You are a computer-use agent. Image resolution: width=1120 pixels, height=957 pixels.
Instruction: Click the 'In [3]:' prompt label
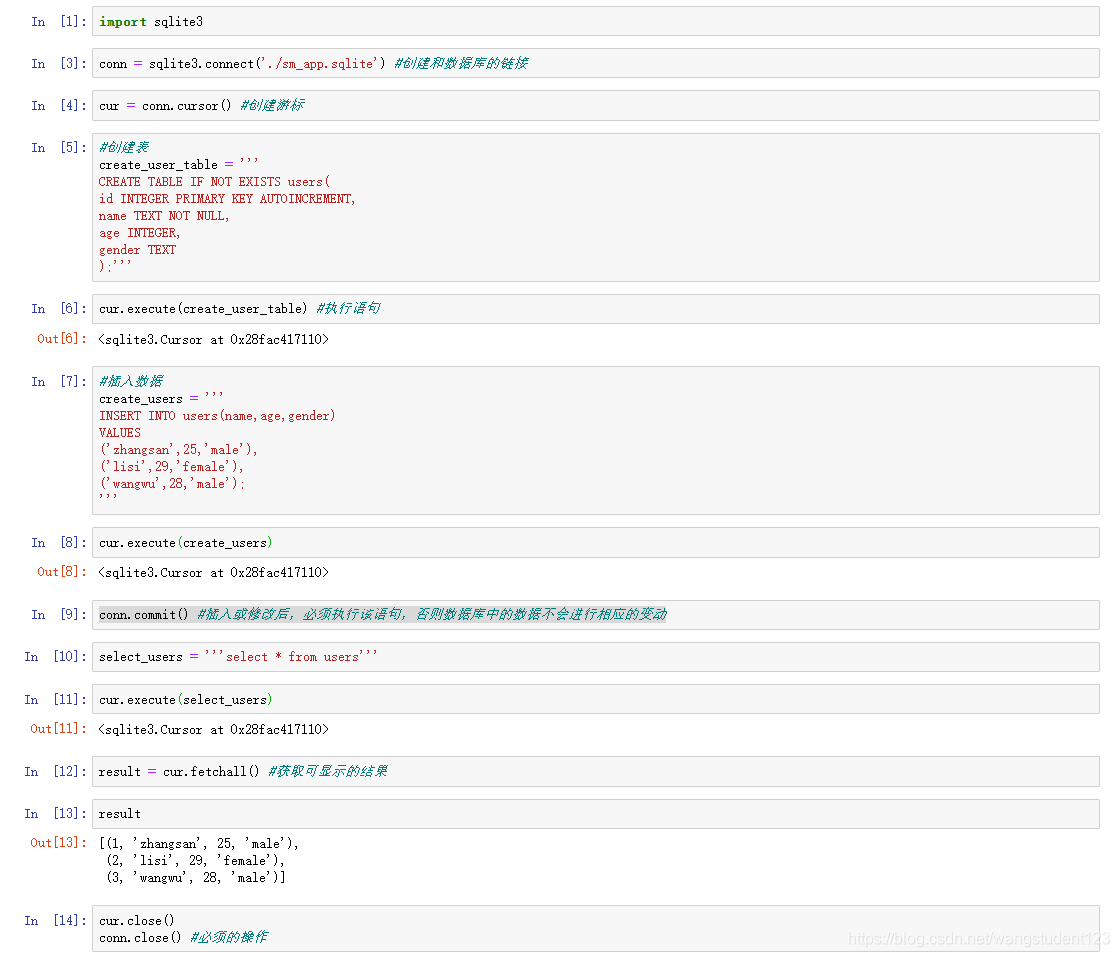59,64
